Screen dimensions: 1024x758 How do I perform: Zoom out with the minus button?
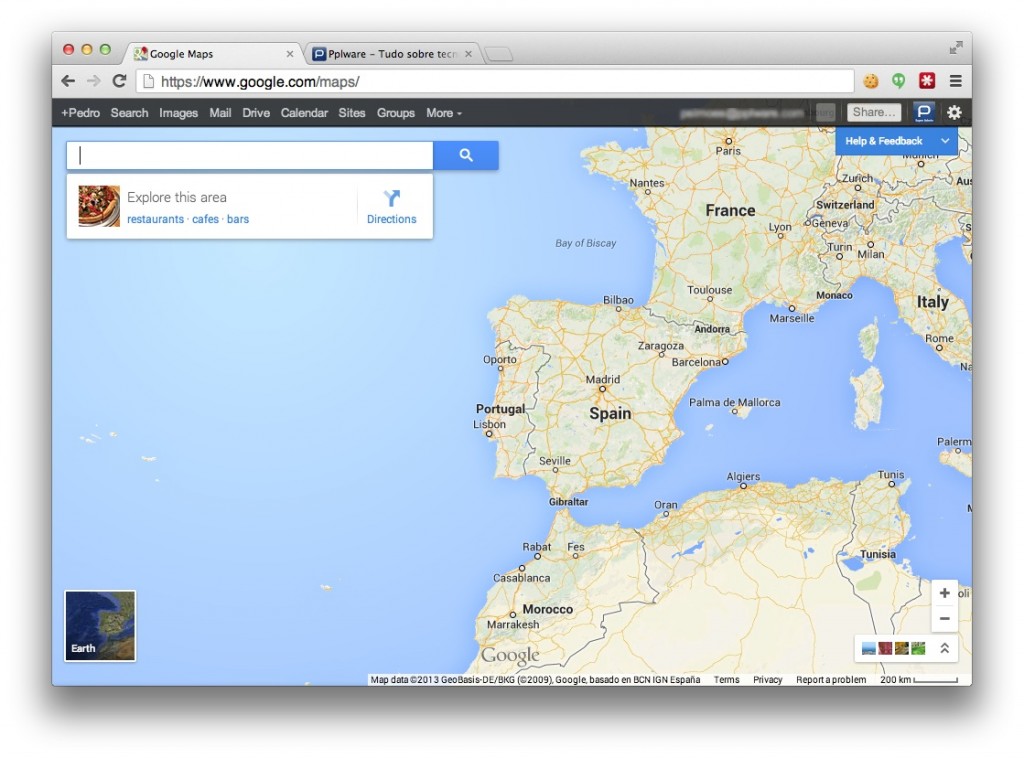[944, 618]
